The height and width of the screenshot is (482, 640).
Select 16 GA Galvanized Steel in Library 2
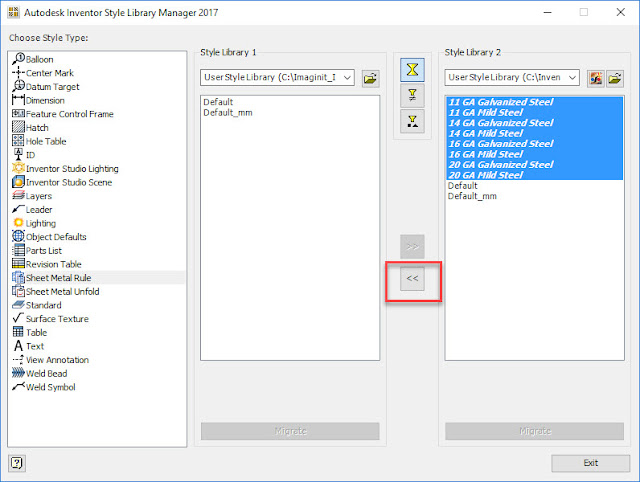pyautogui.click(x=534, y=144)
